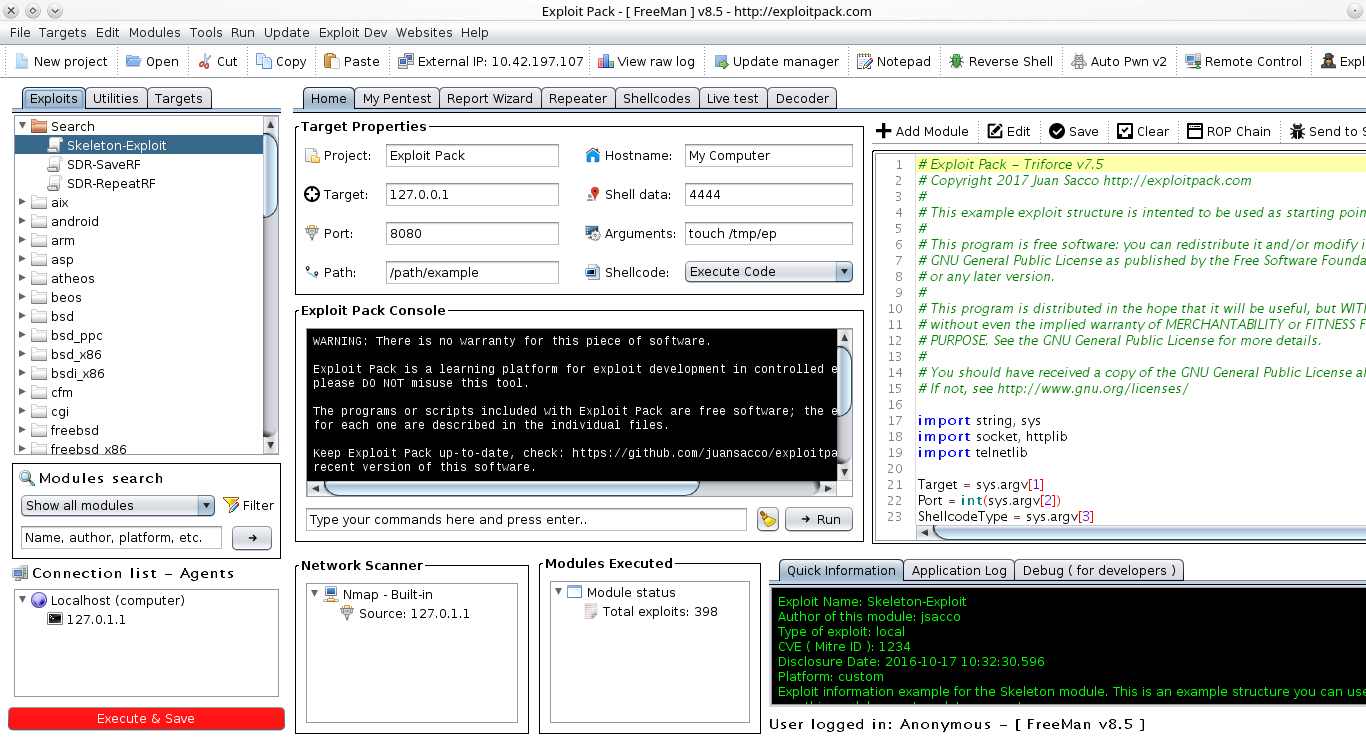Switch to the Utilities tab
This screenshot has width=1366, height=742.
pos(116,98)
